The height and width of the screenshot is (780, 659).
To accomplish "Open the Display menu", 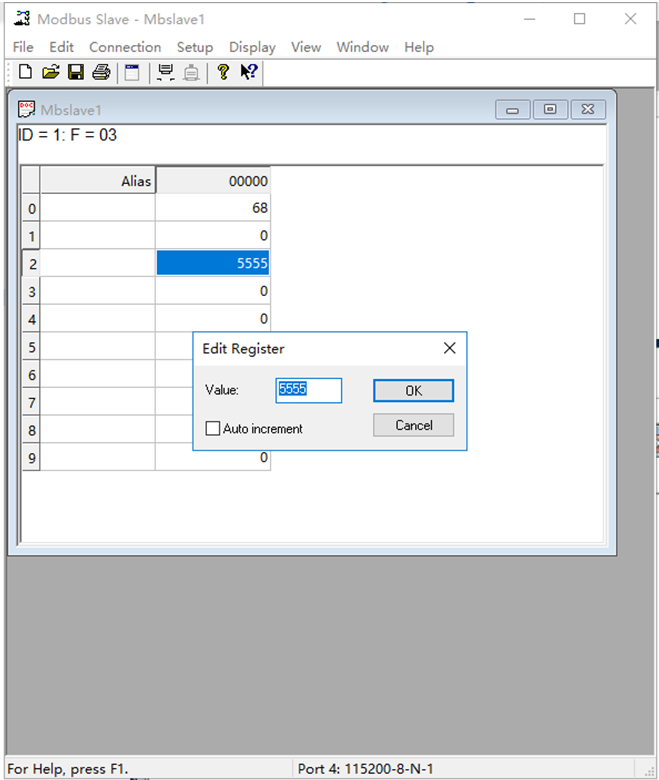I will pos(252,47).
